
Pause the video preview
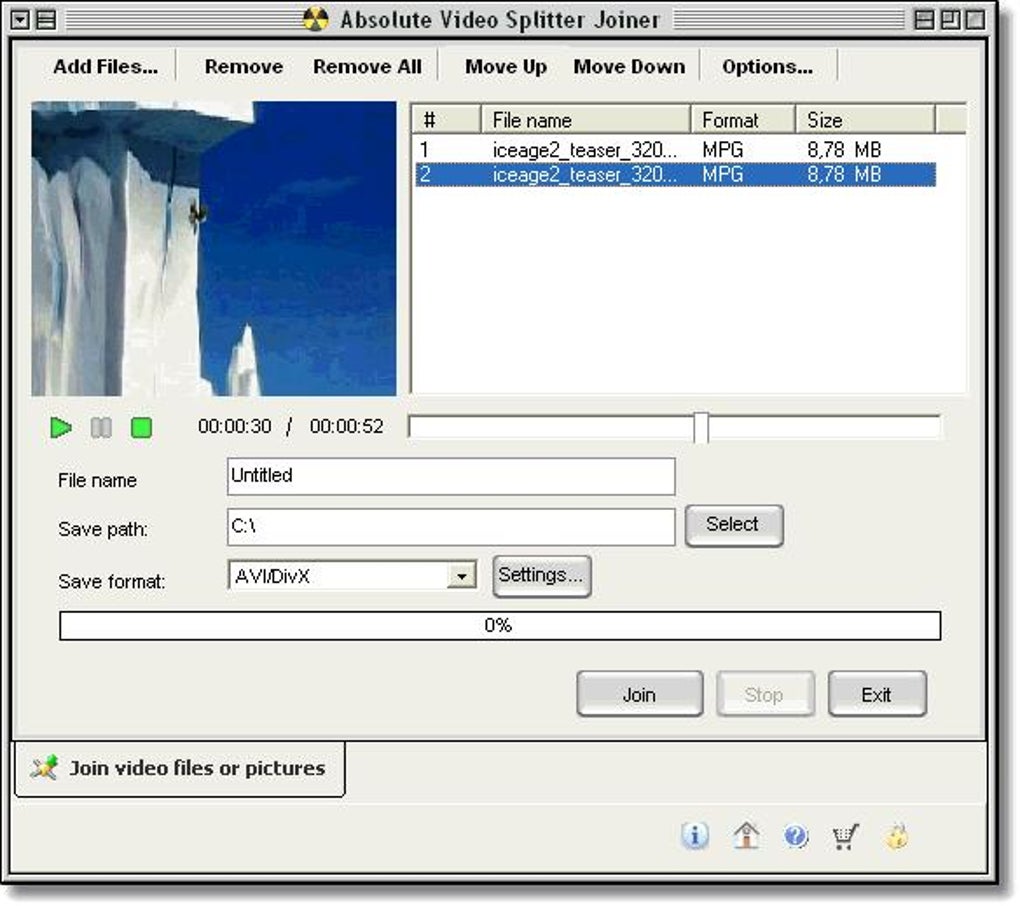pos(101,428)
